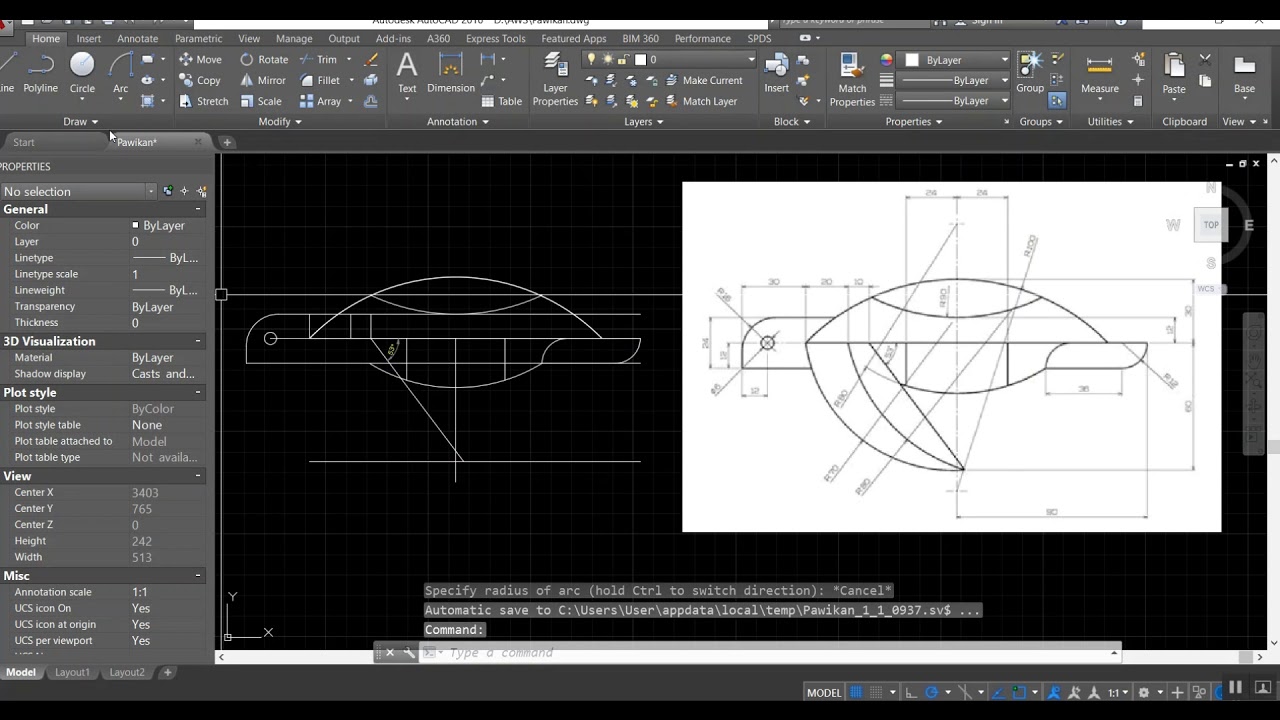This screenshot has height=720, width=1280.
Task: Activate the Copy command
Action: pyautogui.click(x=200, y=80)
